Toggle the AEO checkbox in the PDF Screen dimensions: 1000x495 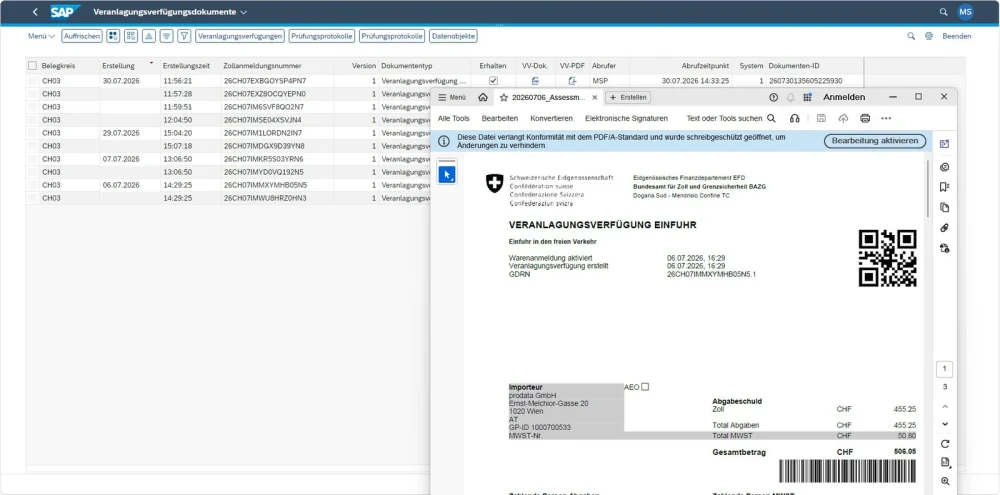point(645,387)
